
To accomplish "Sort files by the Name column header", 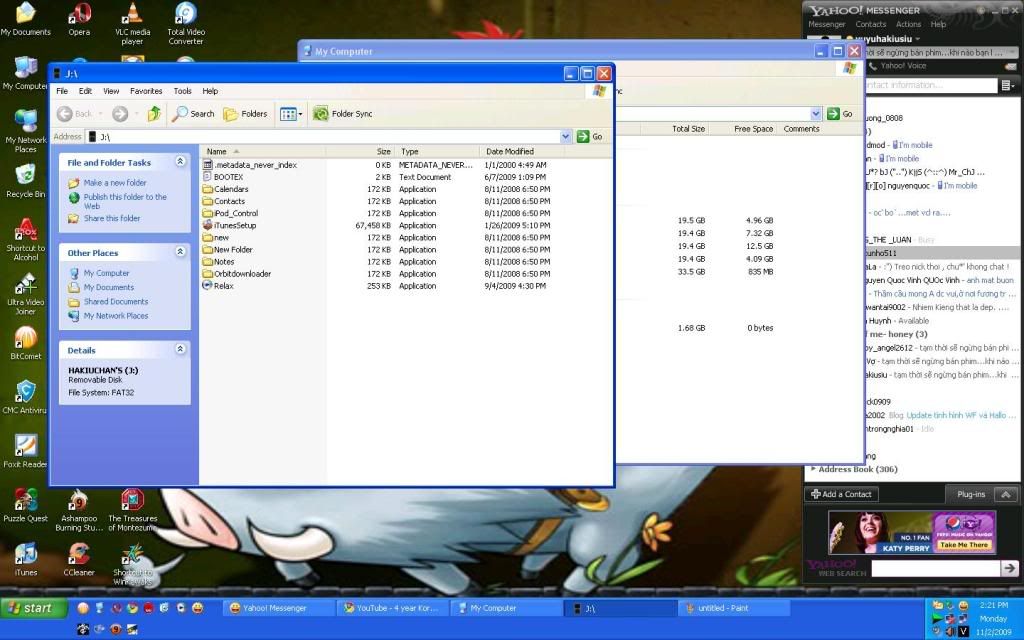I will pos(263,152).
